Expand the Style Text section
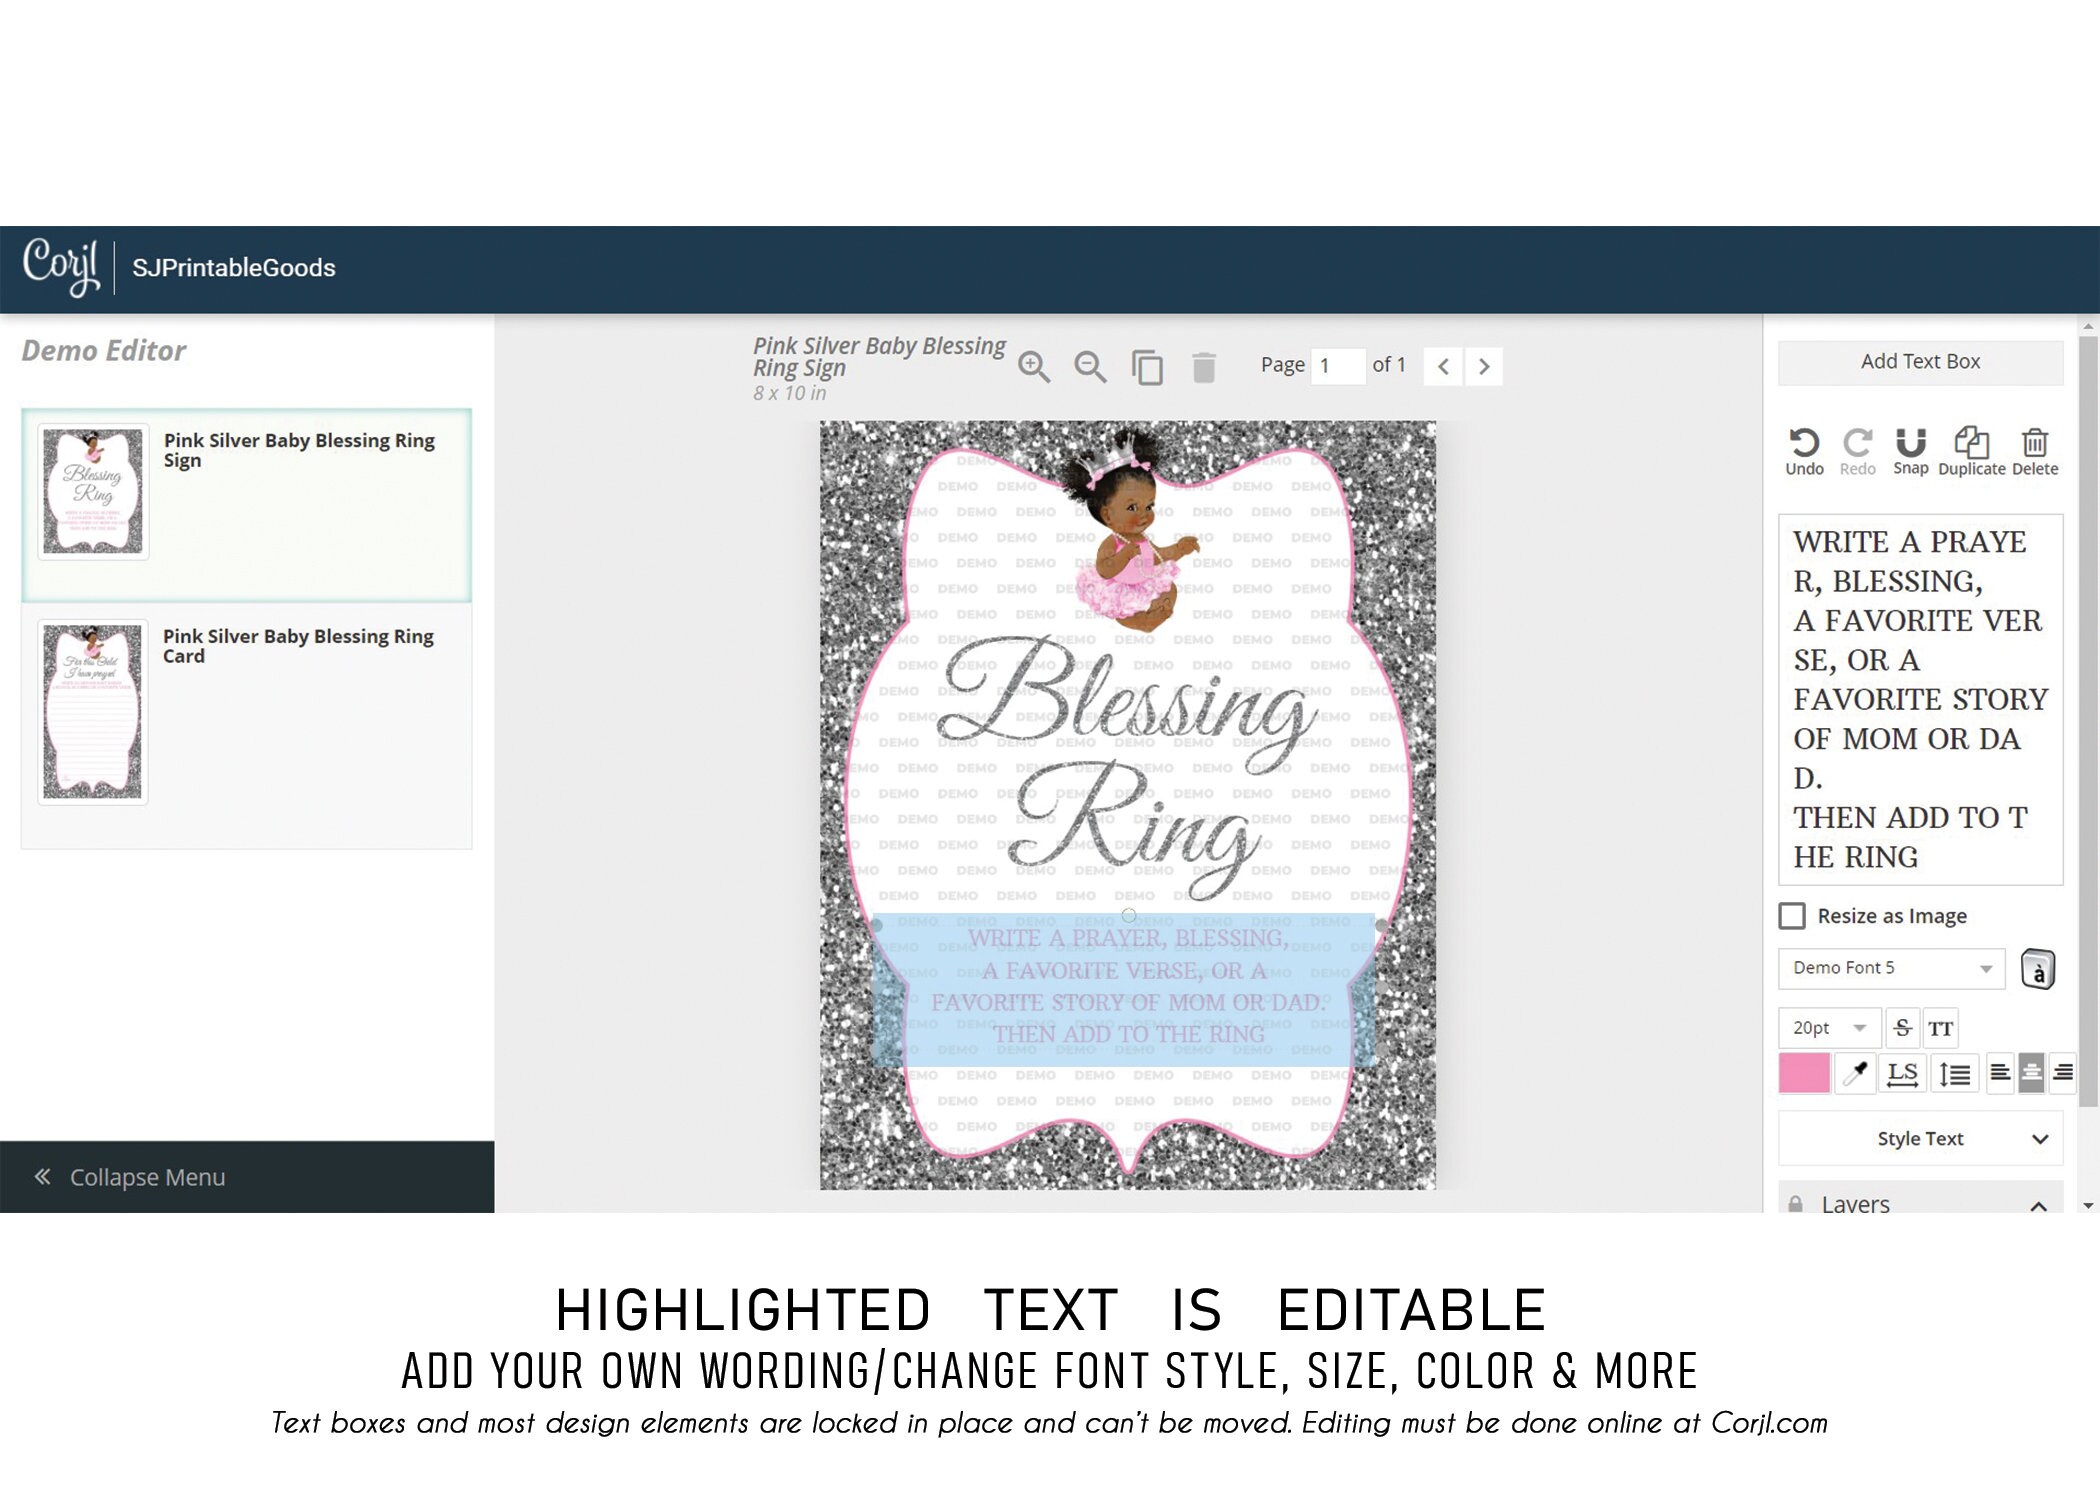 [1920, 1138]
